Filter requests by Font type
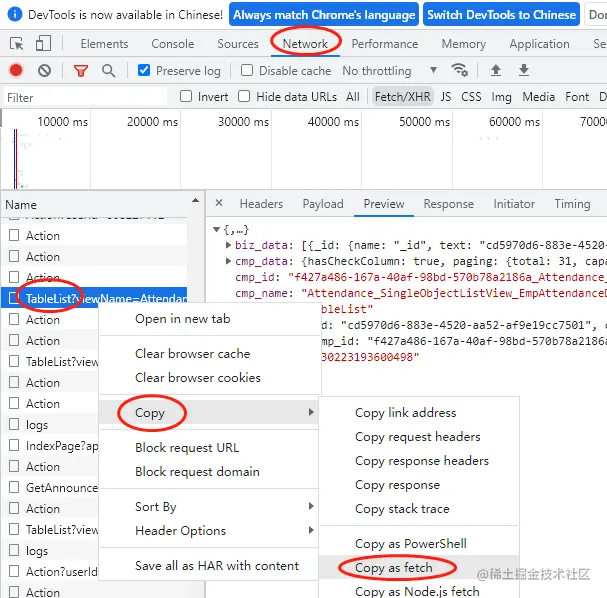Viewport: 607px width, 598px height. [x=577, y=96]
